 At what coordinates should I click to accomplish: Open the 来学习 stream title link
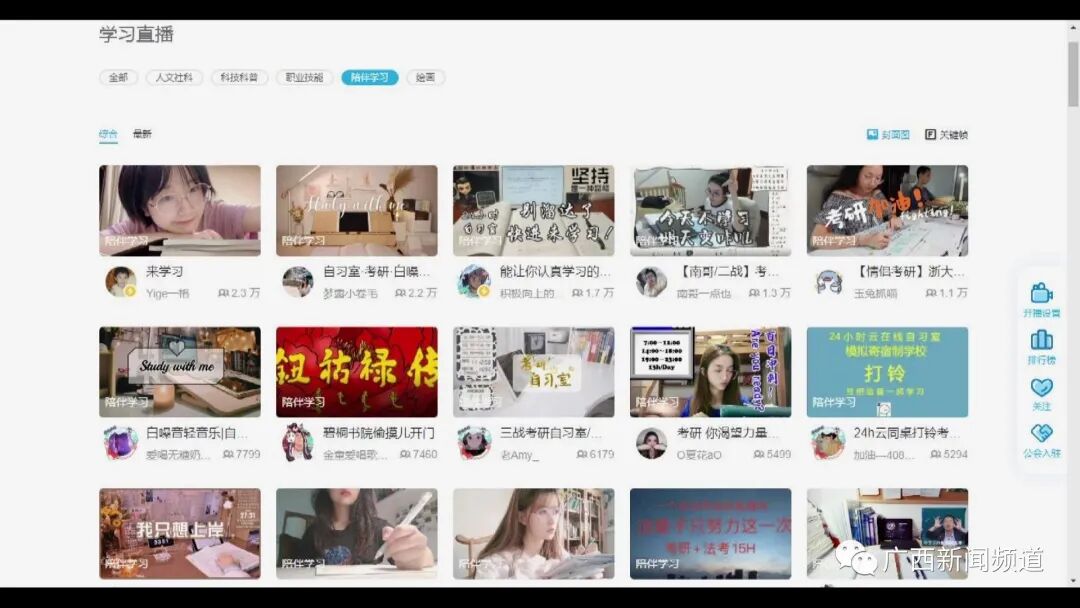coord(165,271)
